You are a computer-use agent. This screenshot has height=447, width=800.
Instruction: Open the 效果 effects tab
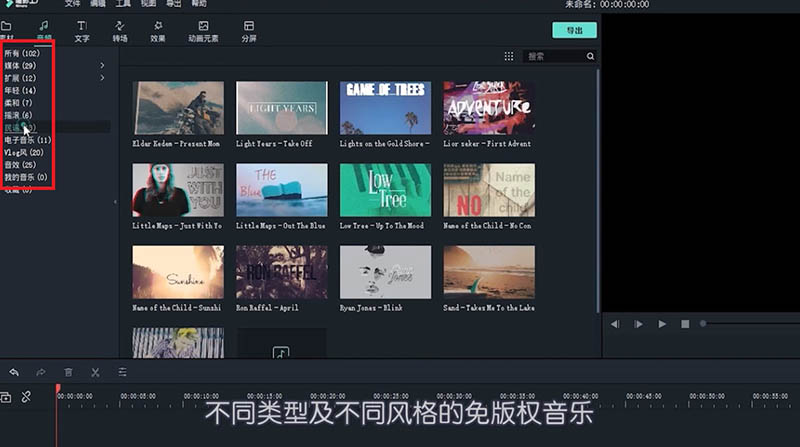158,31
